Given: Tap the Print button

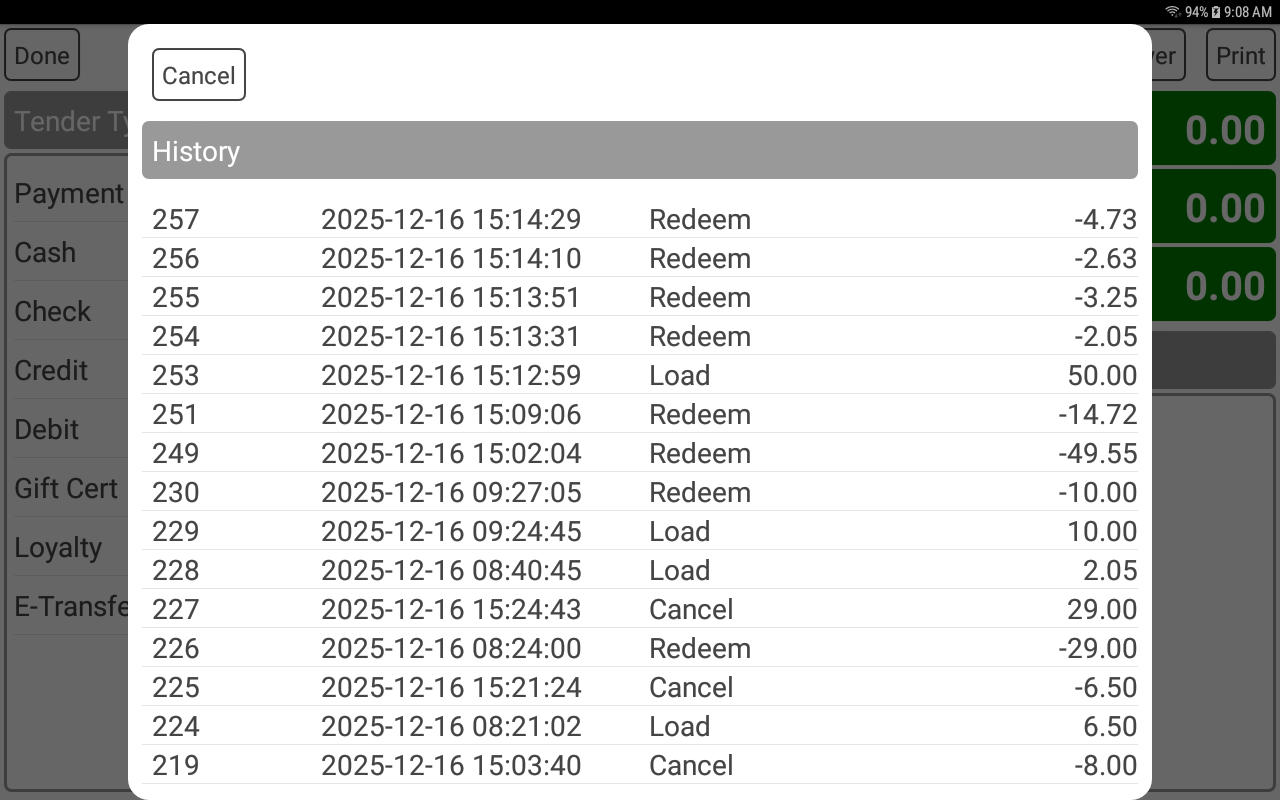Looking at the screenshot, I should coord(1240,55).
